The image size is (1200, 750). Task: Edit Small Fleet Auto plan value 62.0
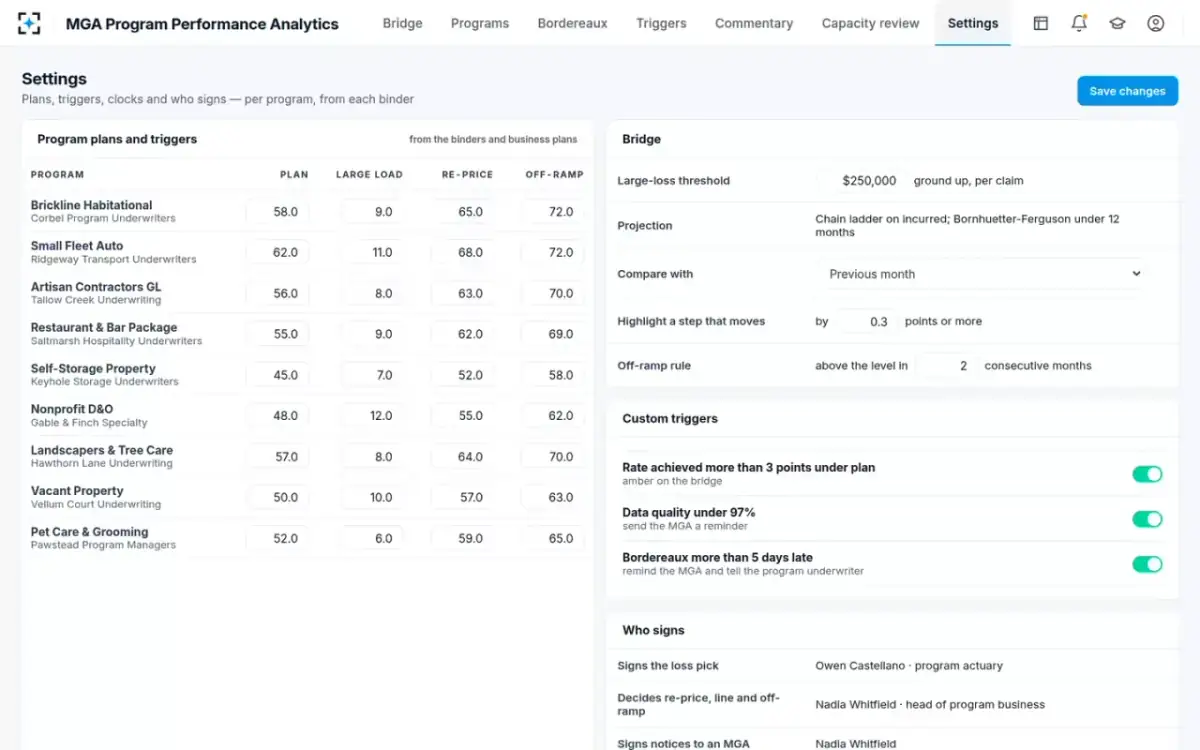[x=278, y=253]
